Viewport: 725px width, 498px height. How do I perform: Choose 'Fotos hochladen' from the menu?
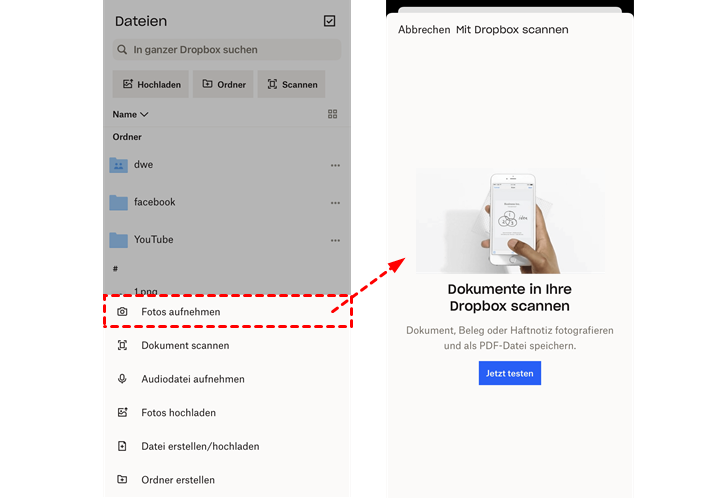pos(227,412)
